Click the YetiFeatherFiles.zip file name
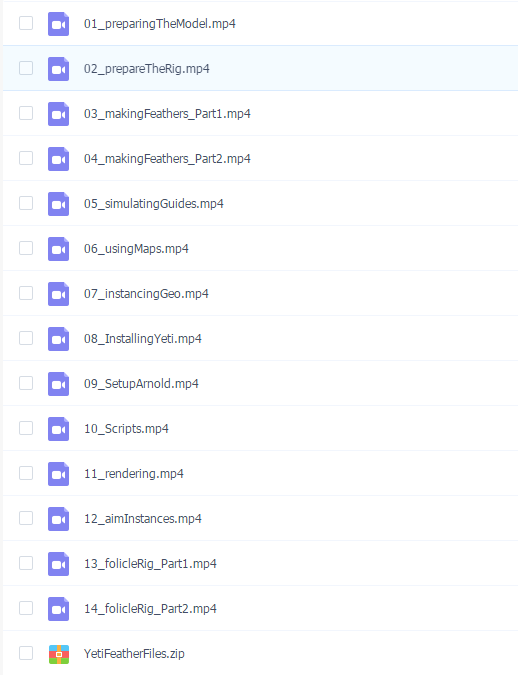 coord(134,653)
